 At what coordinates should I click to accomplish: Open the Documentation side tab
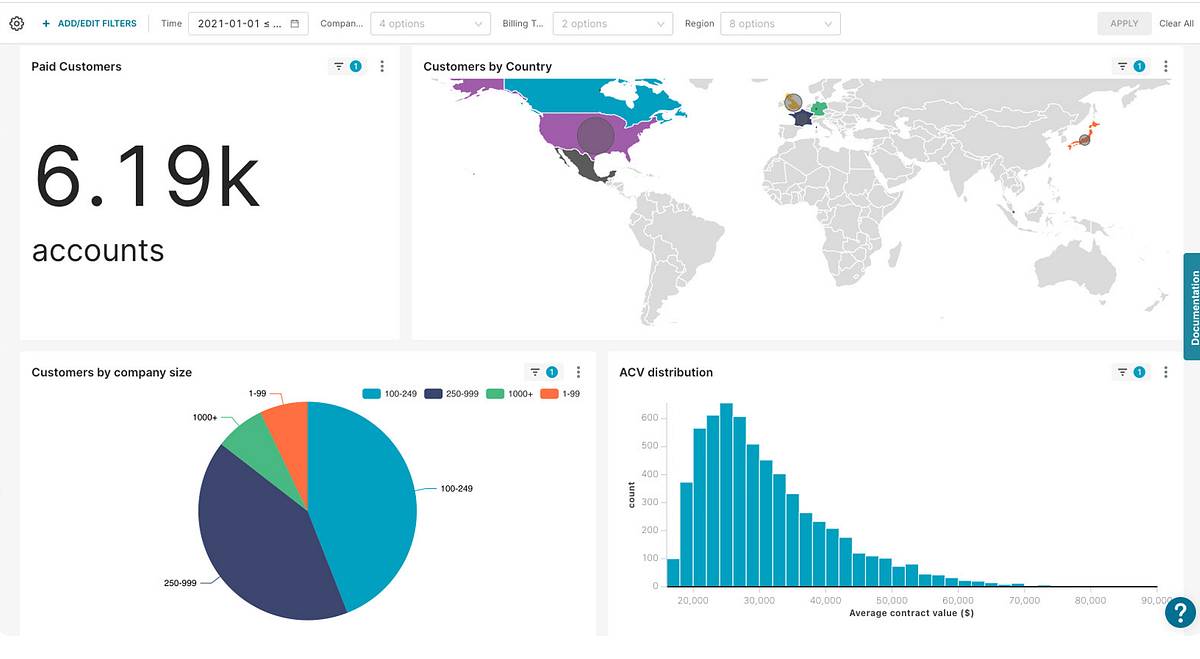click(x=1192, y=306)
